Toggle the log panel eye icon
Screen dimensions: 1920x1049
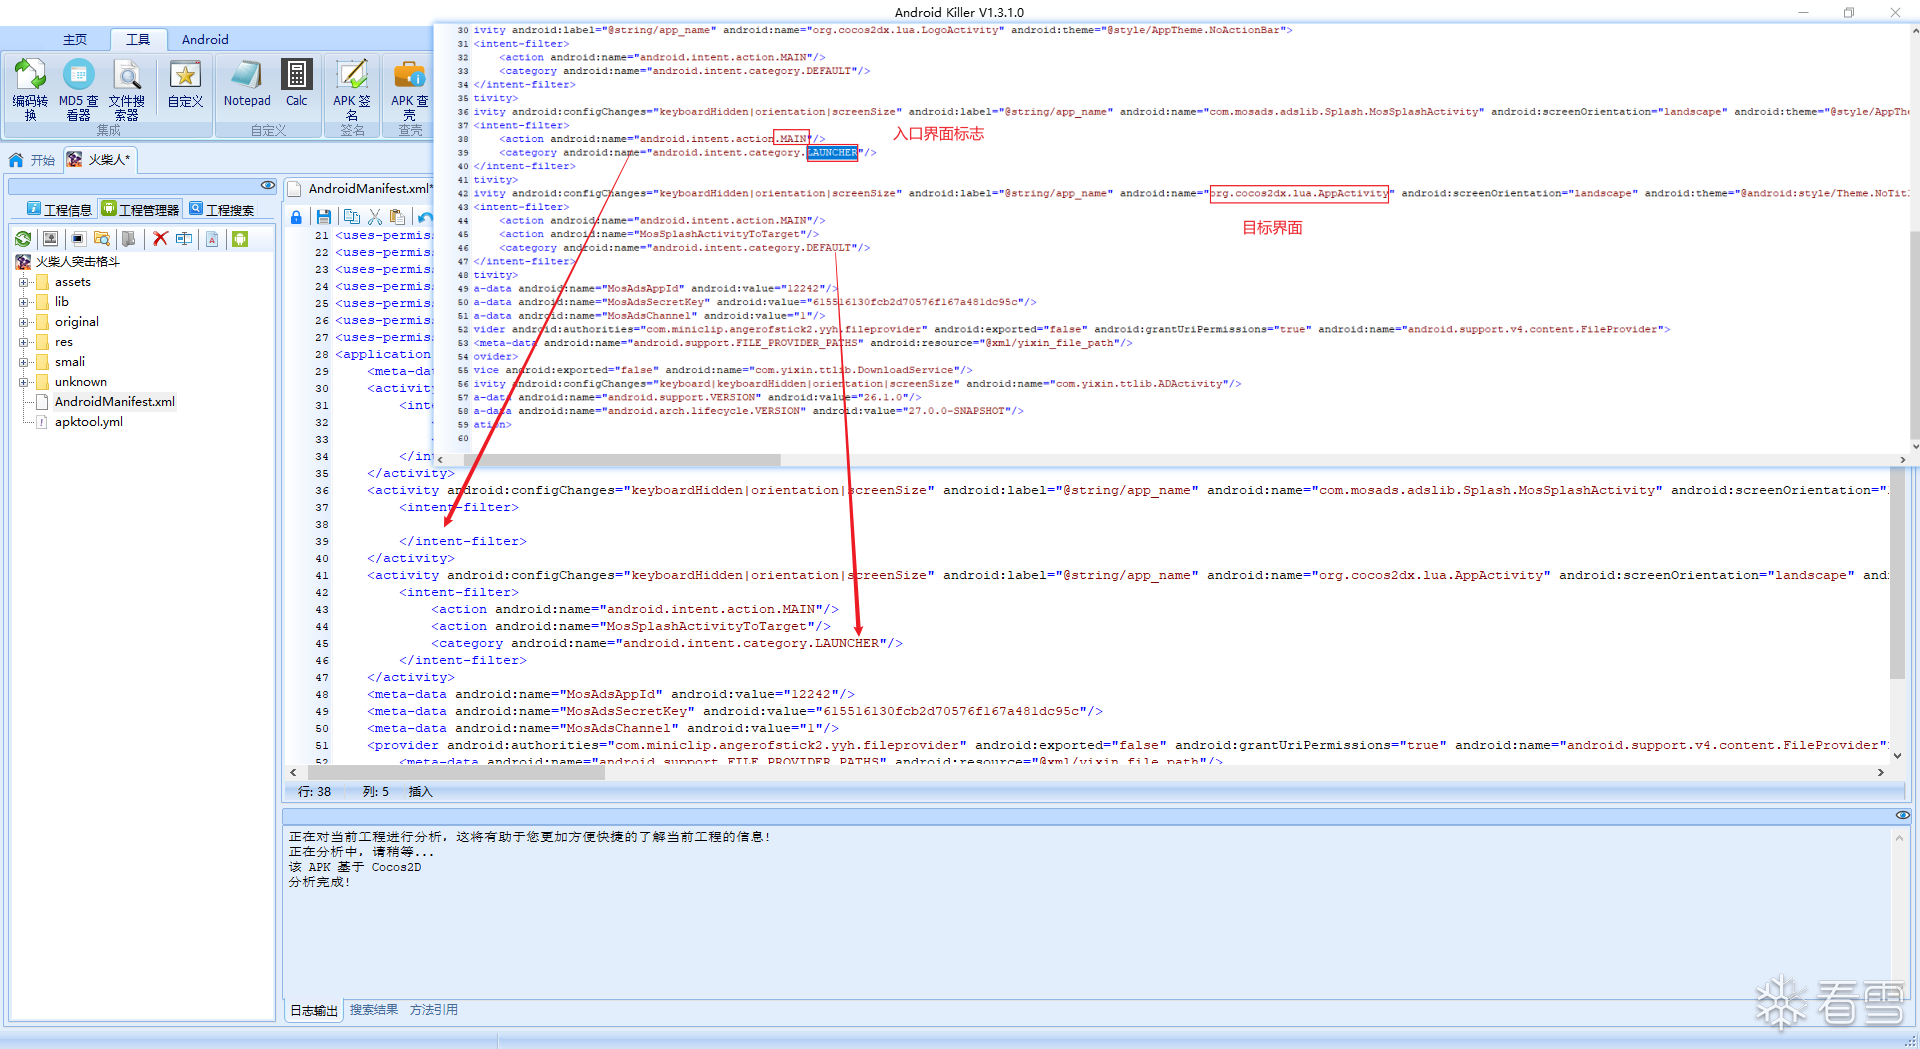pyautogui.click(x=1902, y=815)
